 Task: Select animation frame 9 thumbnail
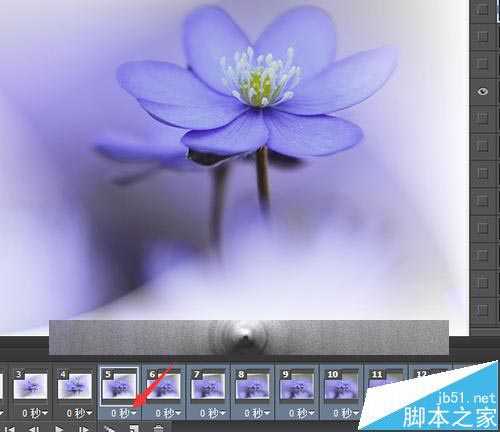coord(297,386)
